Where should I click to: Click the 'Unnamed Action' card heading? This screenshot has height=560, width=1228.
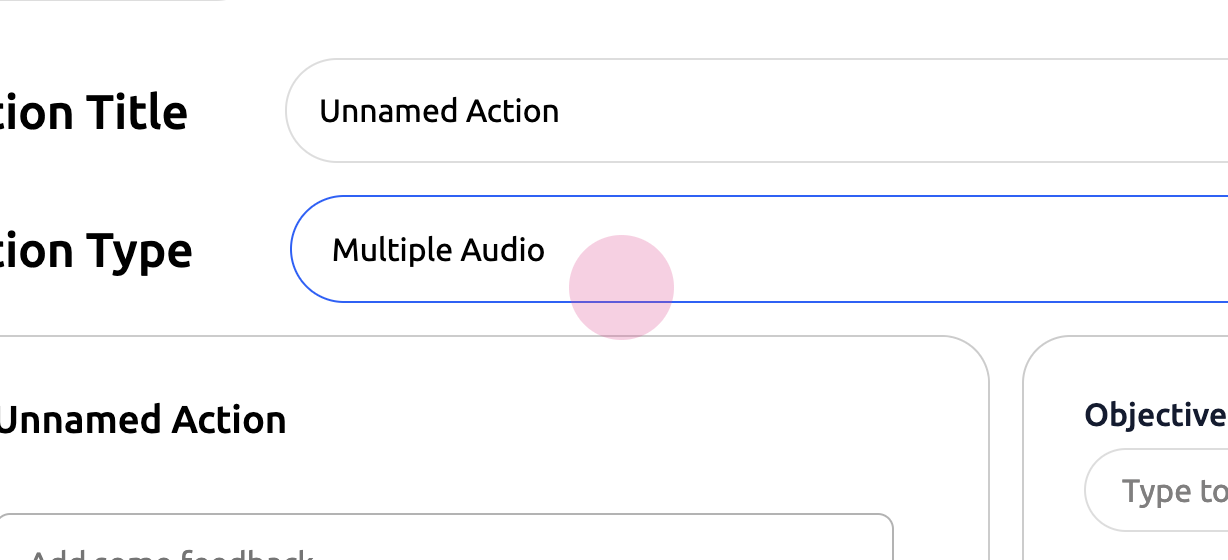tap(142, 420)
